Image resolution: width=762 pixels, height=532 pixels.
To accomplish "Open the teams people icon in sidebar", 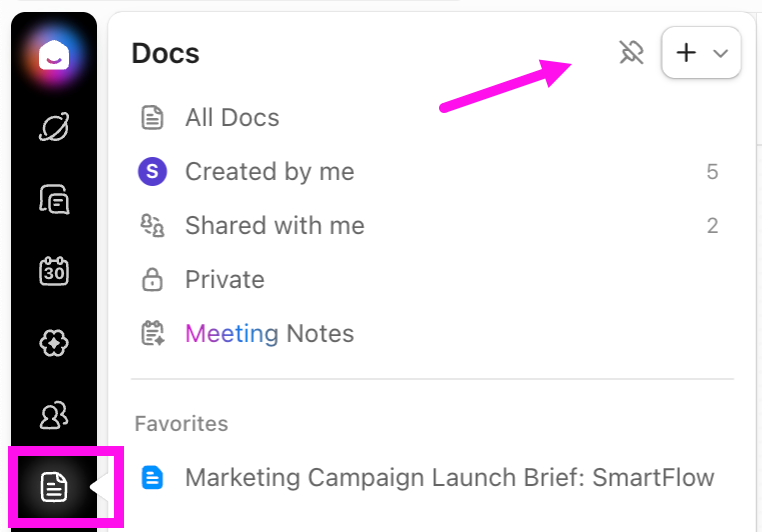I will (53, 414).
